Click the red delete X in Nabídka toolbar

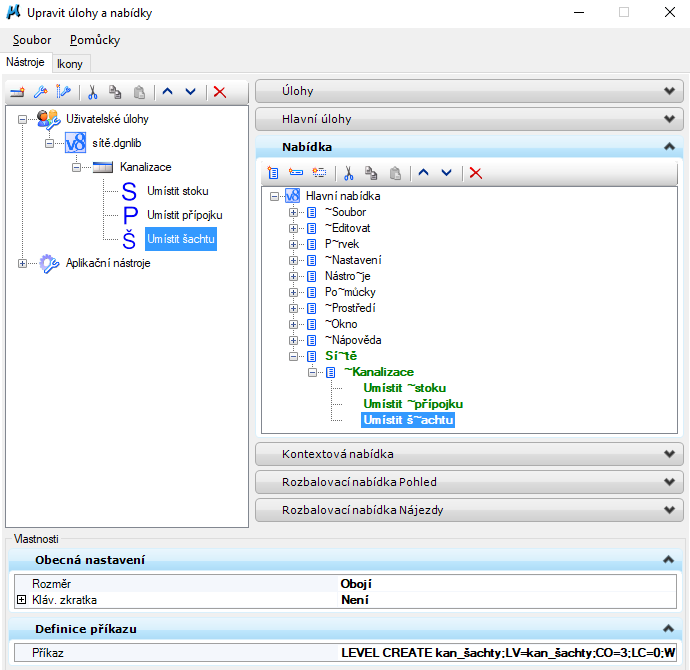pyautogui.click(x=476, y=173)
